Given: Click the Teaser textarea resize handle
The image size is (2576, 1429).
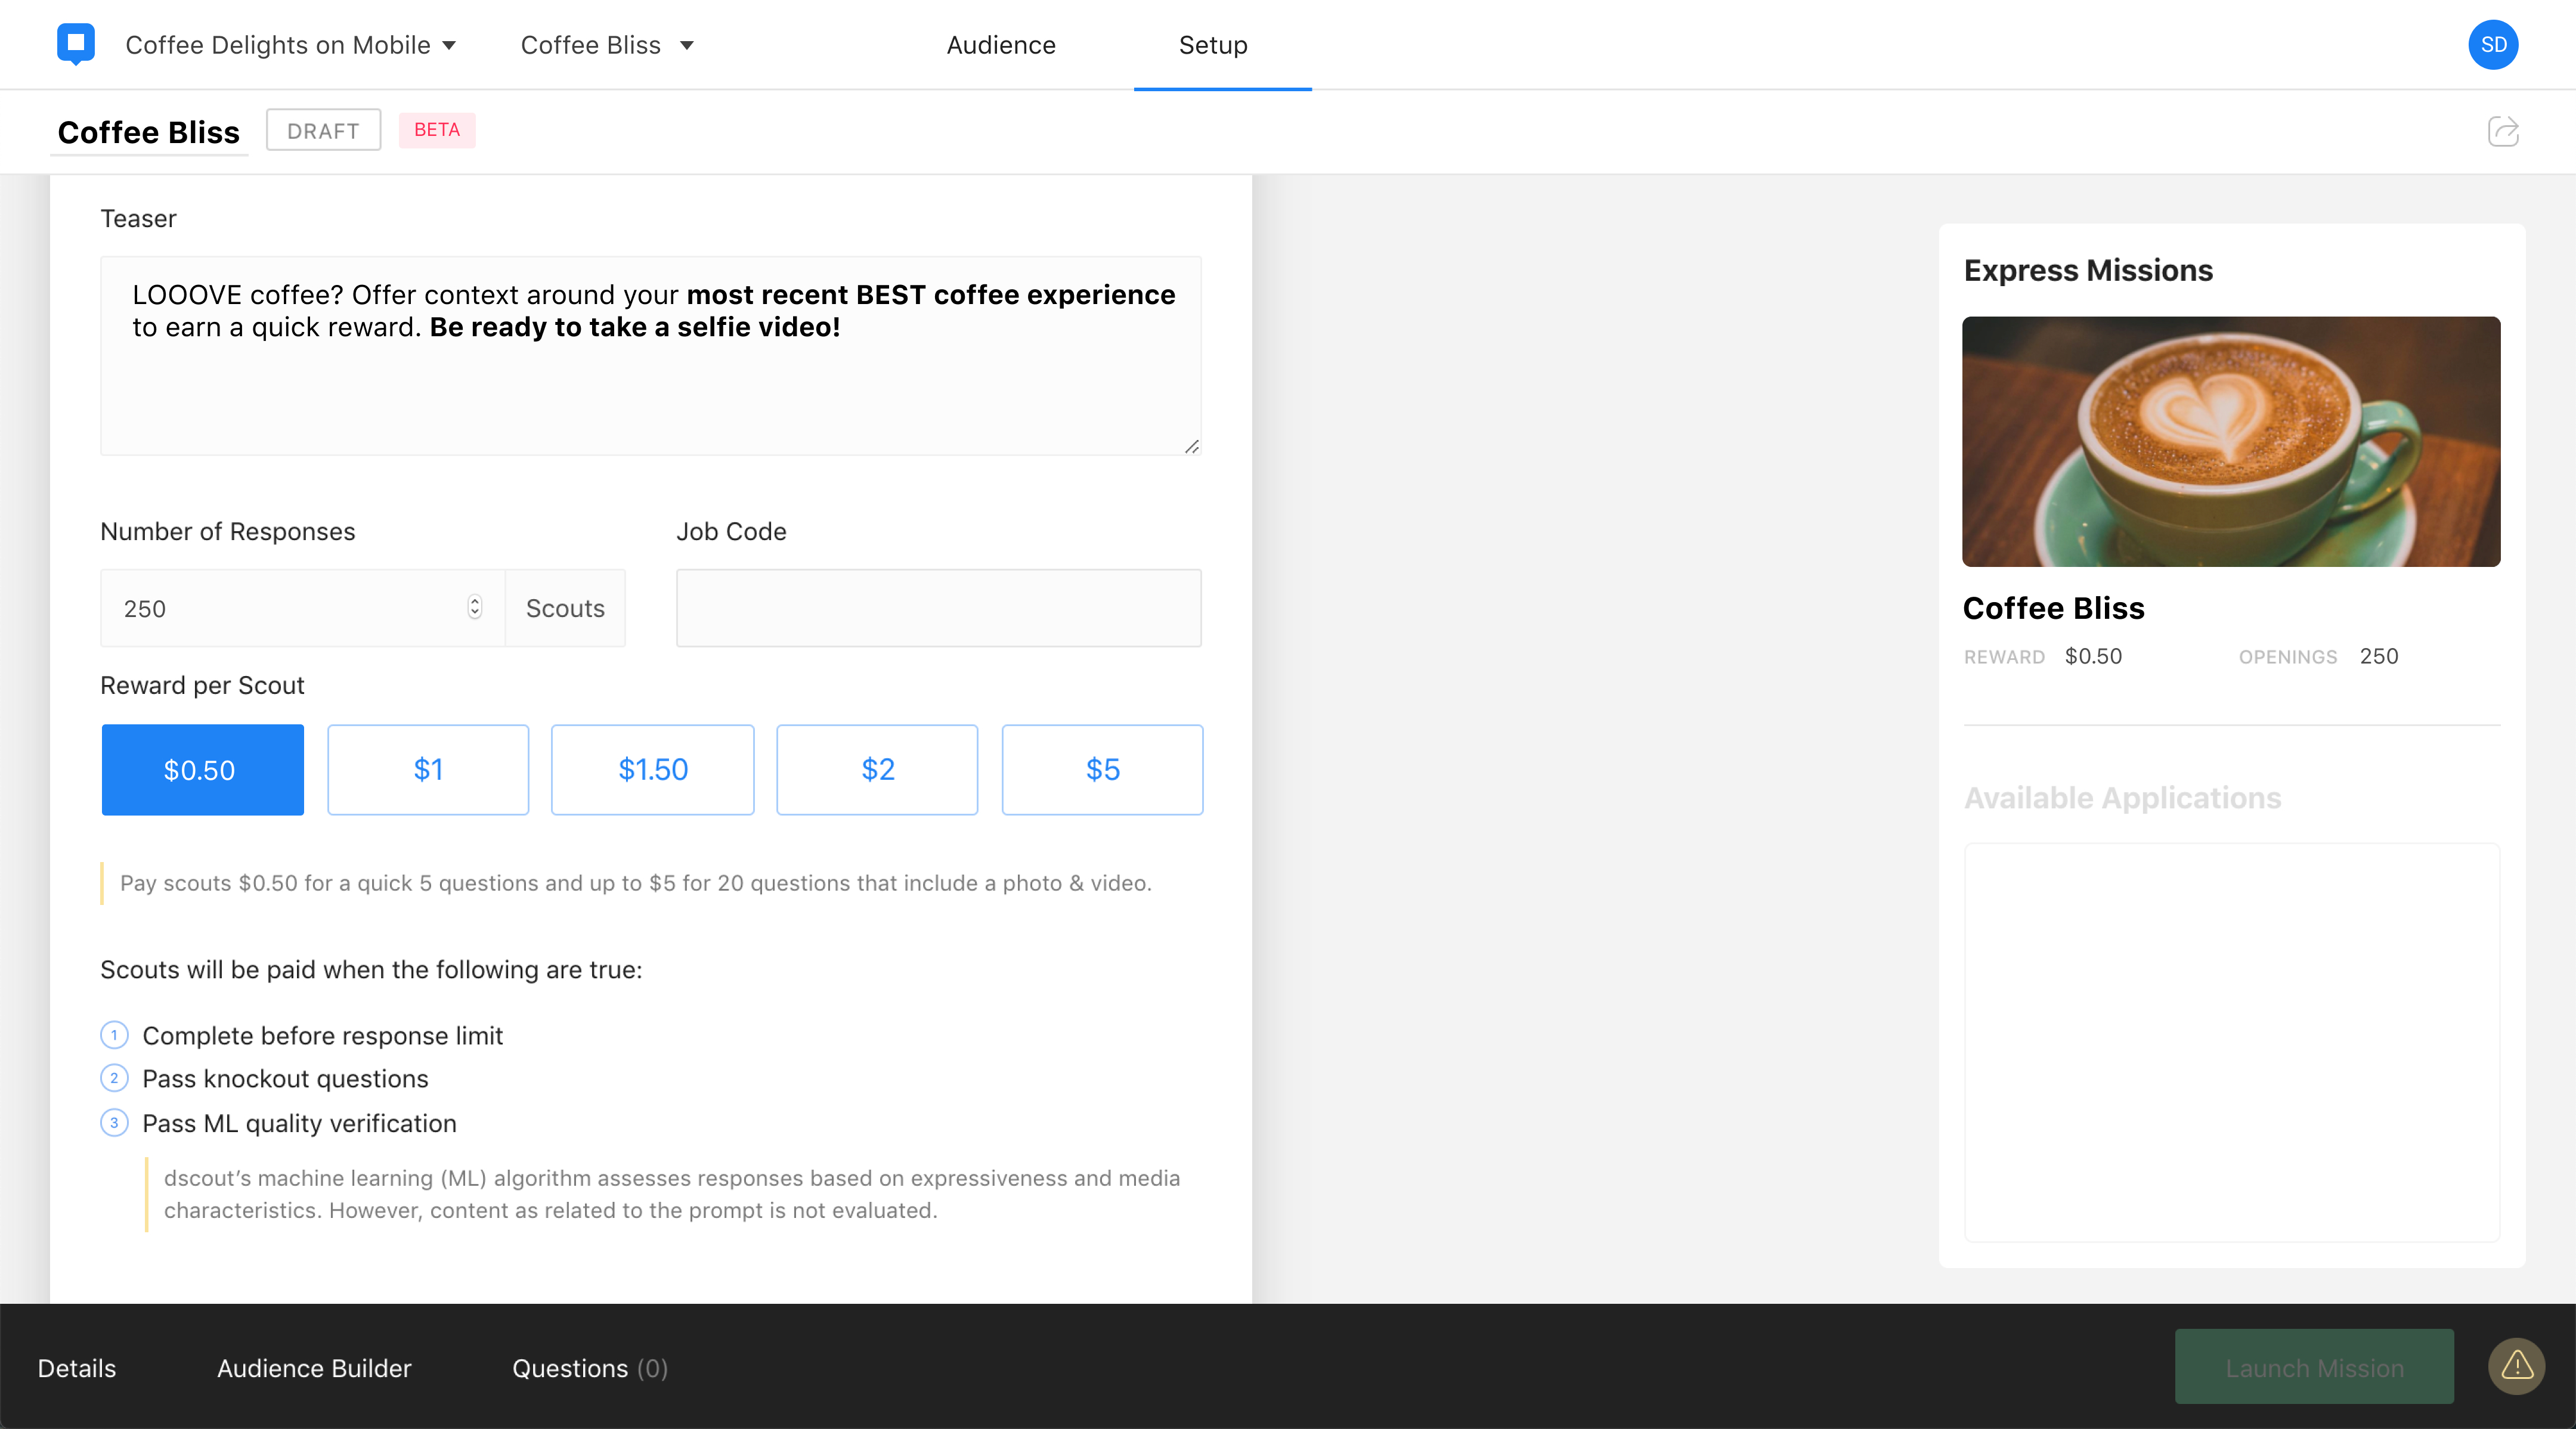Looking at the screenshot, I should click(x=1192, y=446).
